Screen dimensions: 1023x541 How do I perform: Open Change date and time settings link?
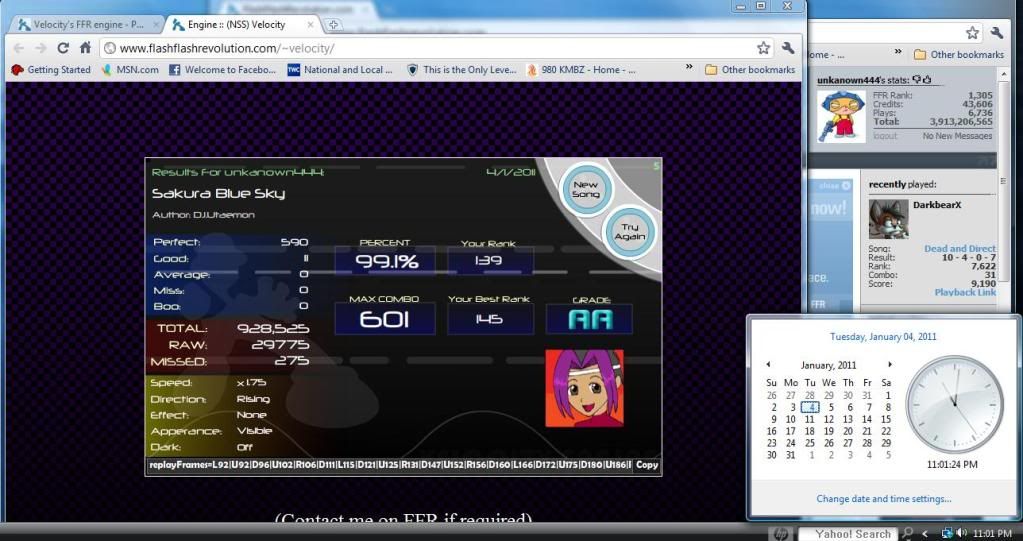pos(883,499)
